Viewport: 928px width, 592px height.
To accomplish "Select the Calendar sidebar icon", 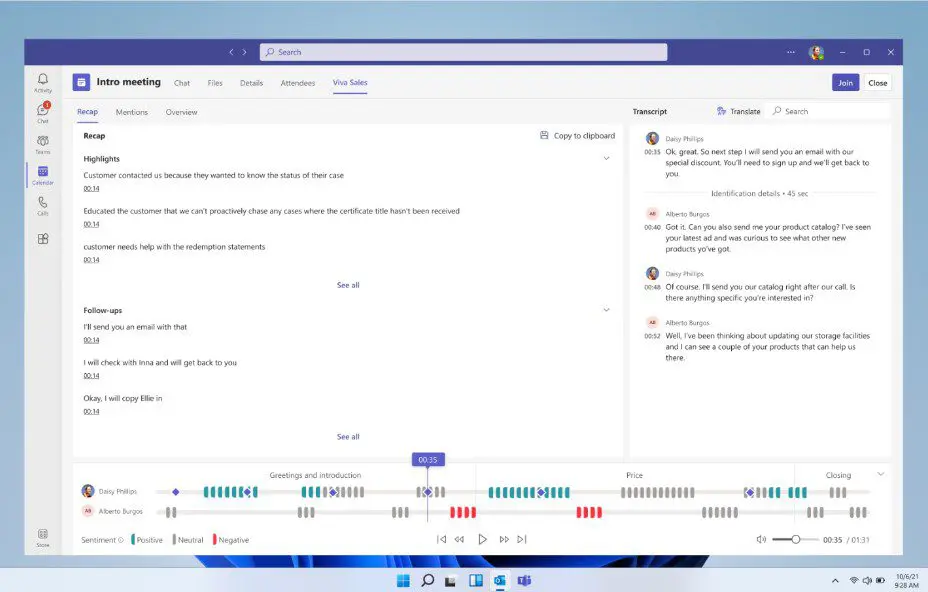I will (43, 175).
